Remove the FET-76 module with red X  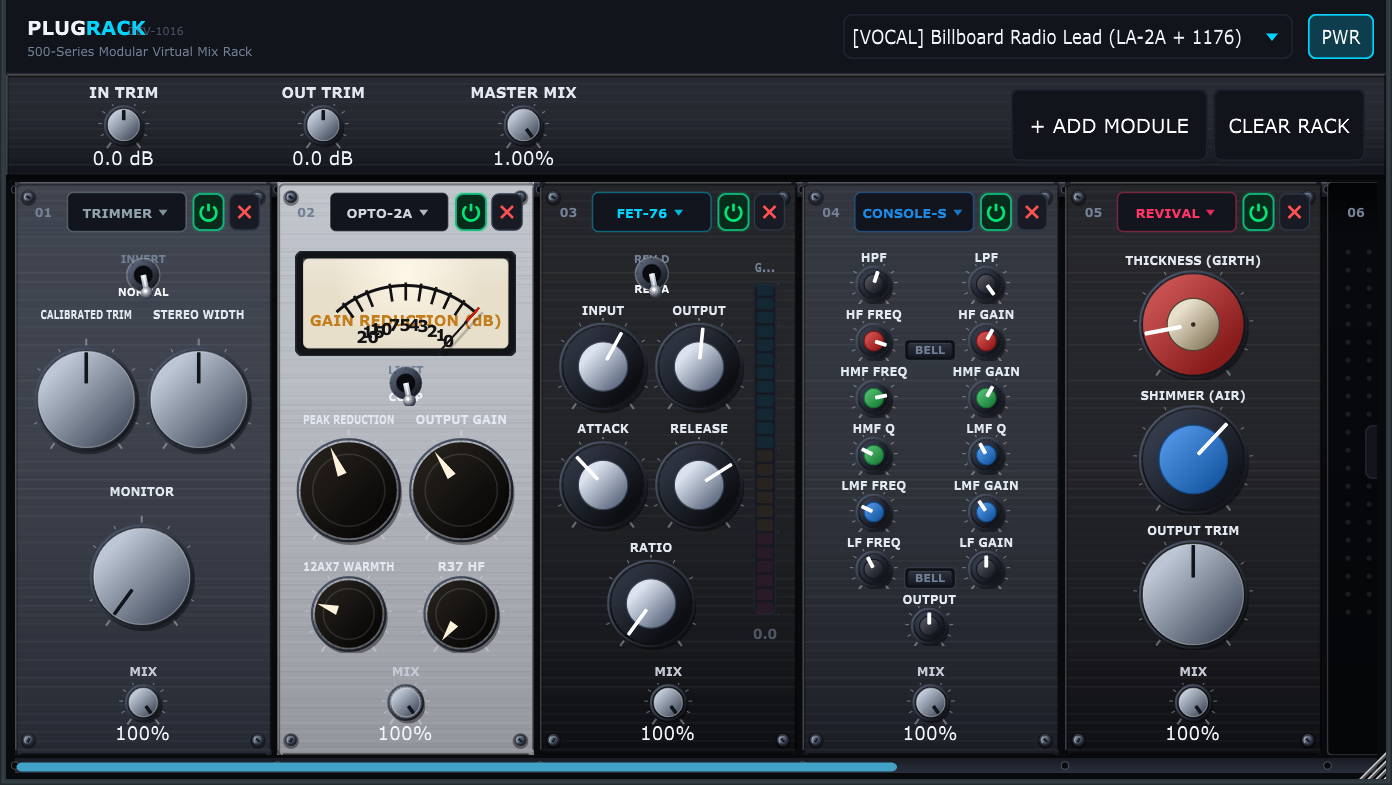coord(769,212)
